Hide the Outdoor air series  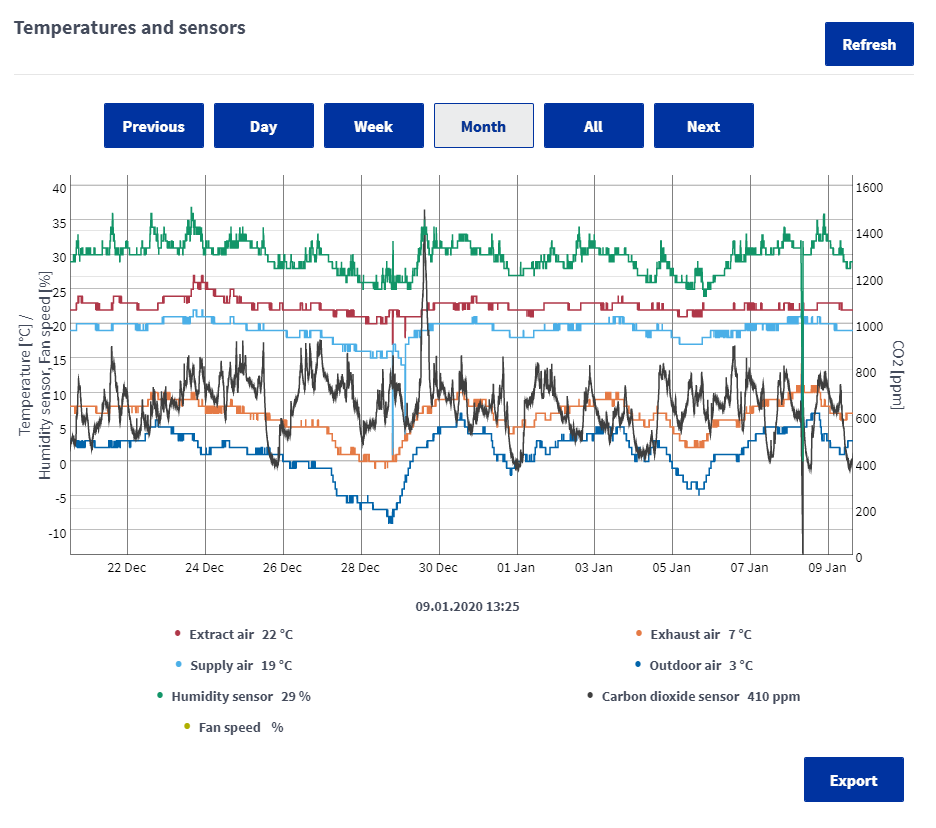(x=685, y=665)
